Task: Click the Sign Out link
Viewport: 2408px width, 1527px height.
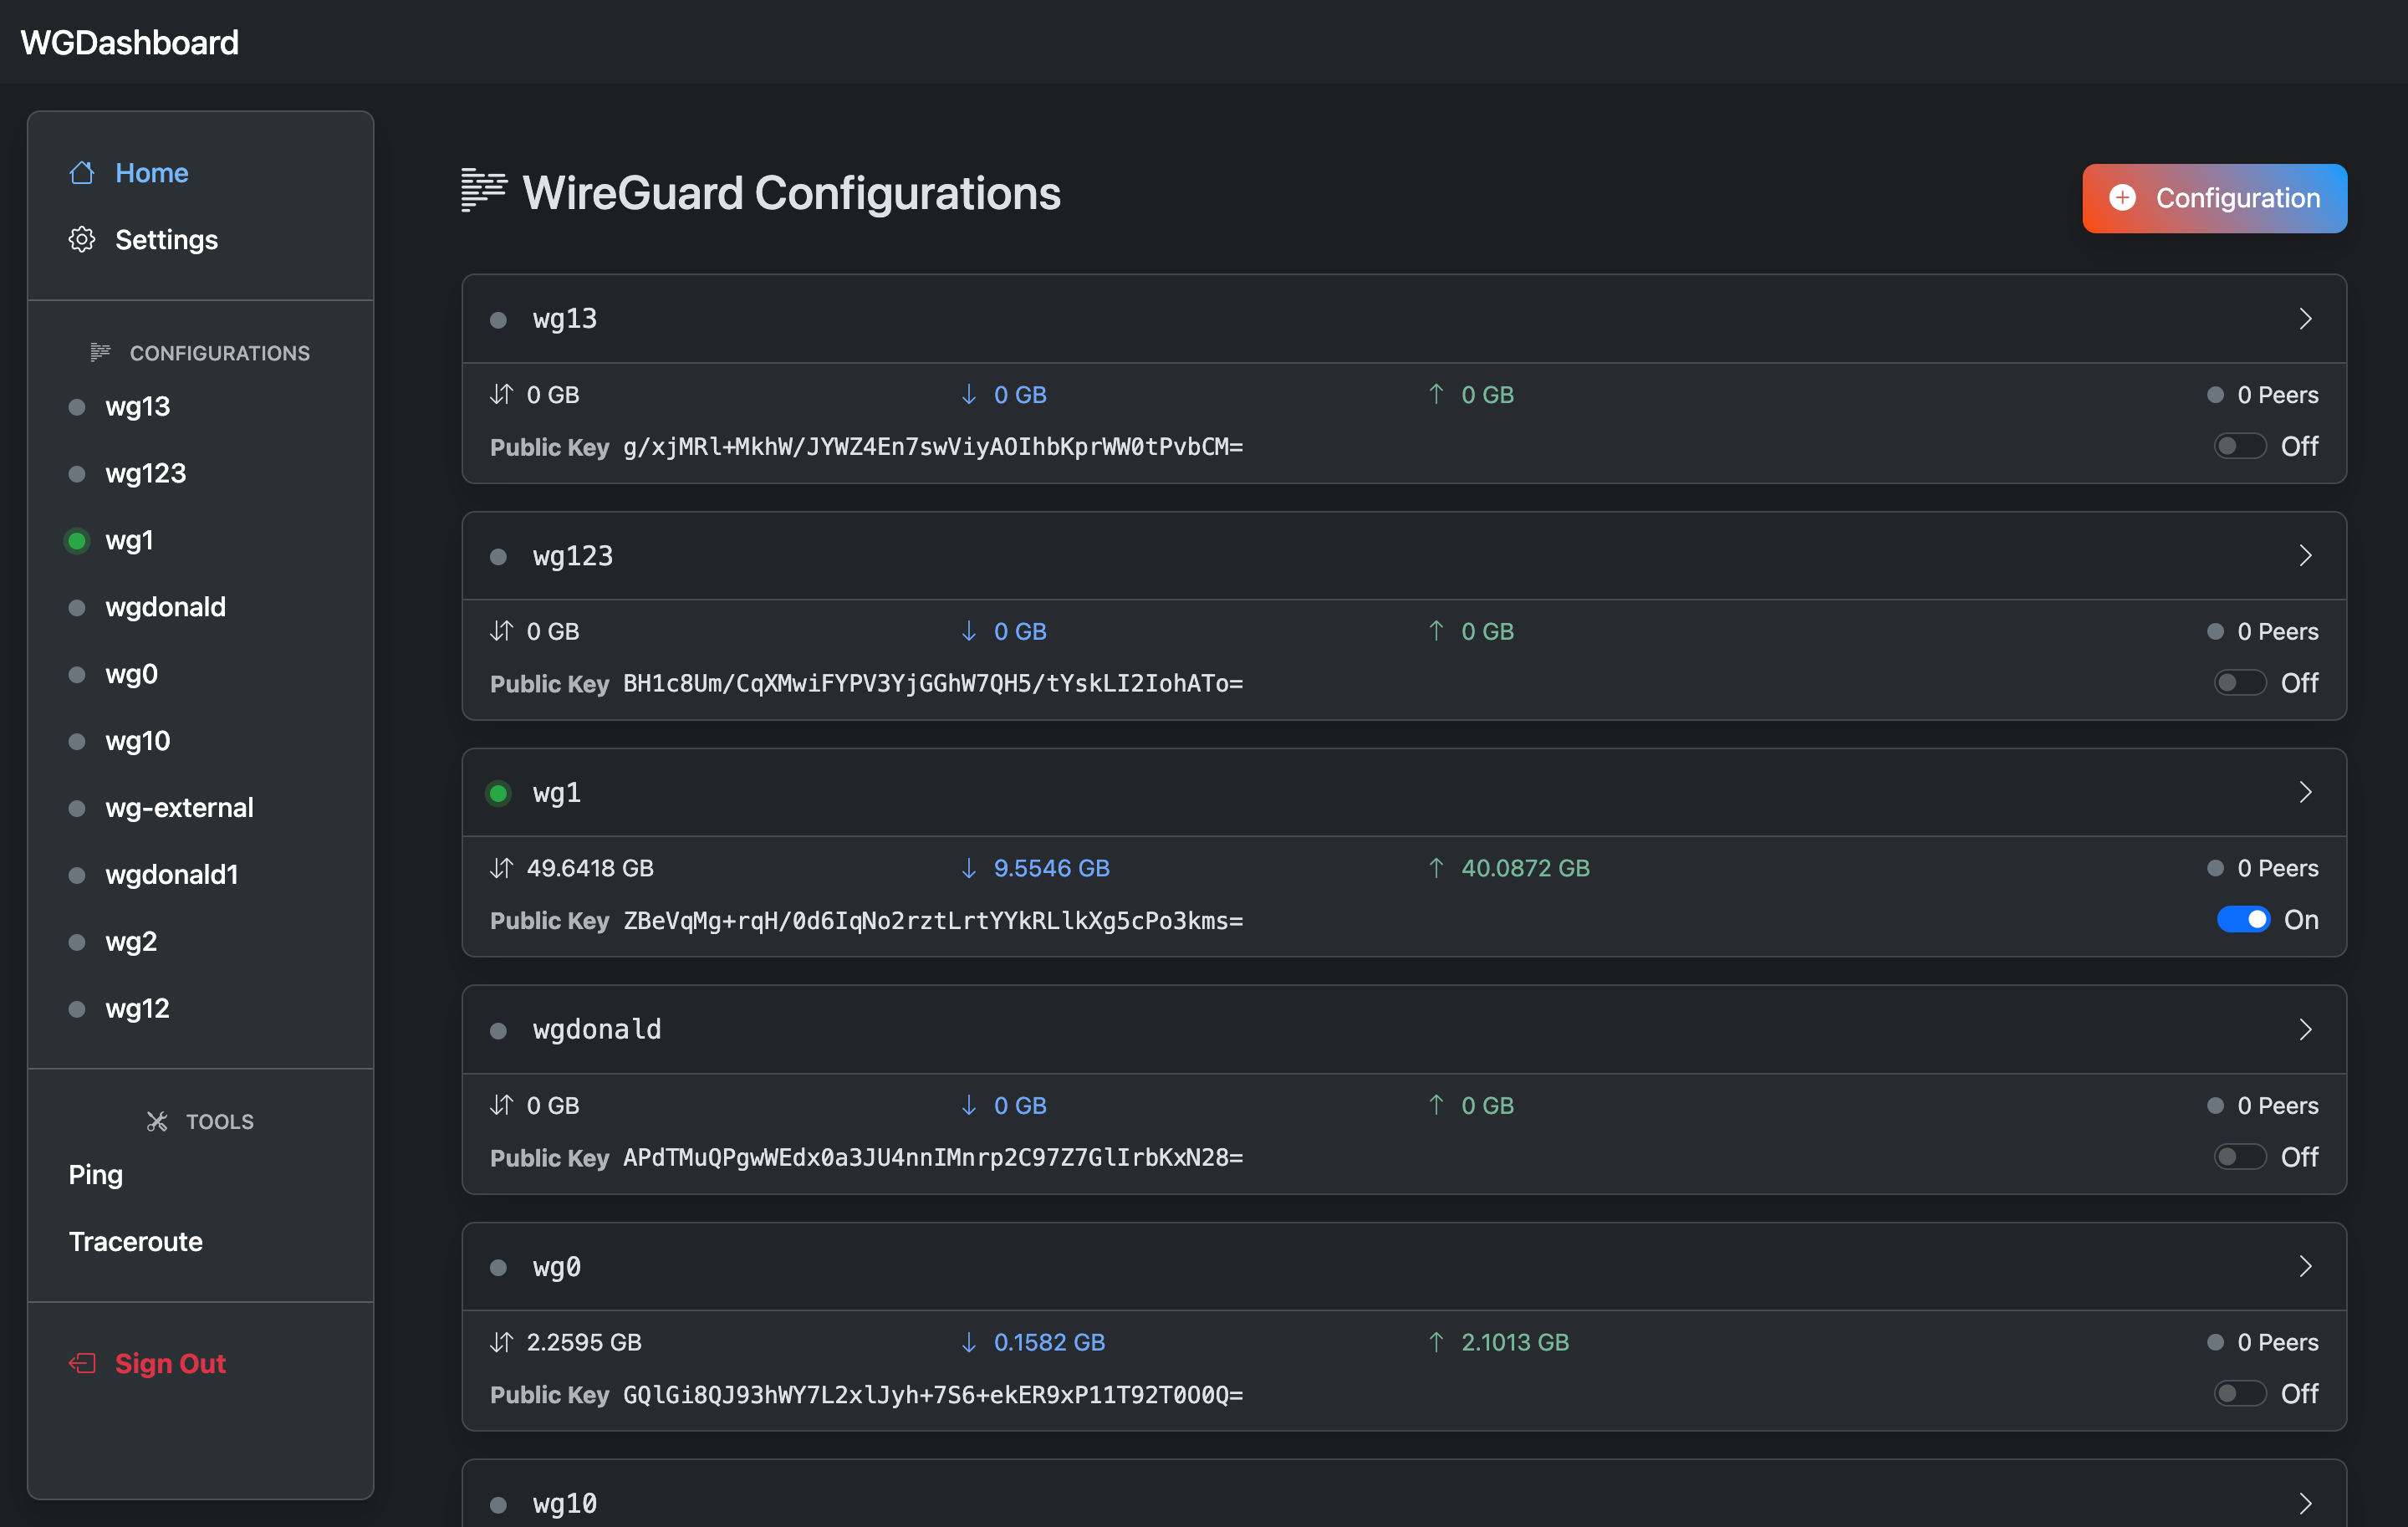Action: point(200,1364)
